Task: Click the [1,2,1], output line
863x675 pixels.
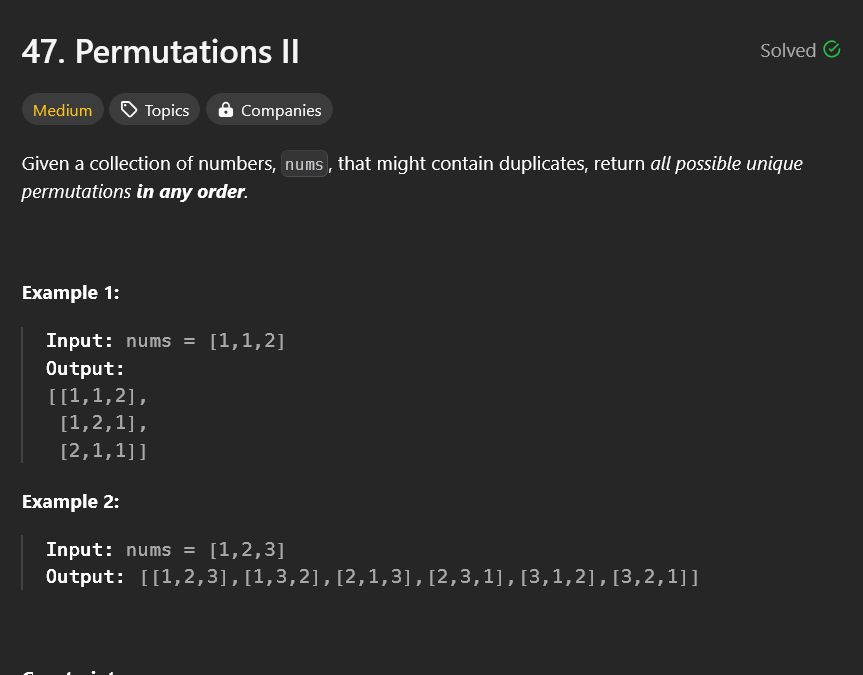Action: (103, 423)
